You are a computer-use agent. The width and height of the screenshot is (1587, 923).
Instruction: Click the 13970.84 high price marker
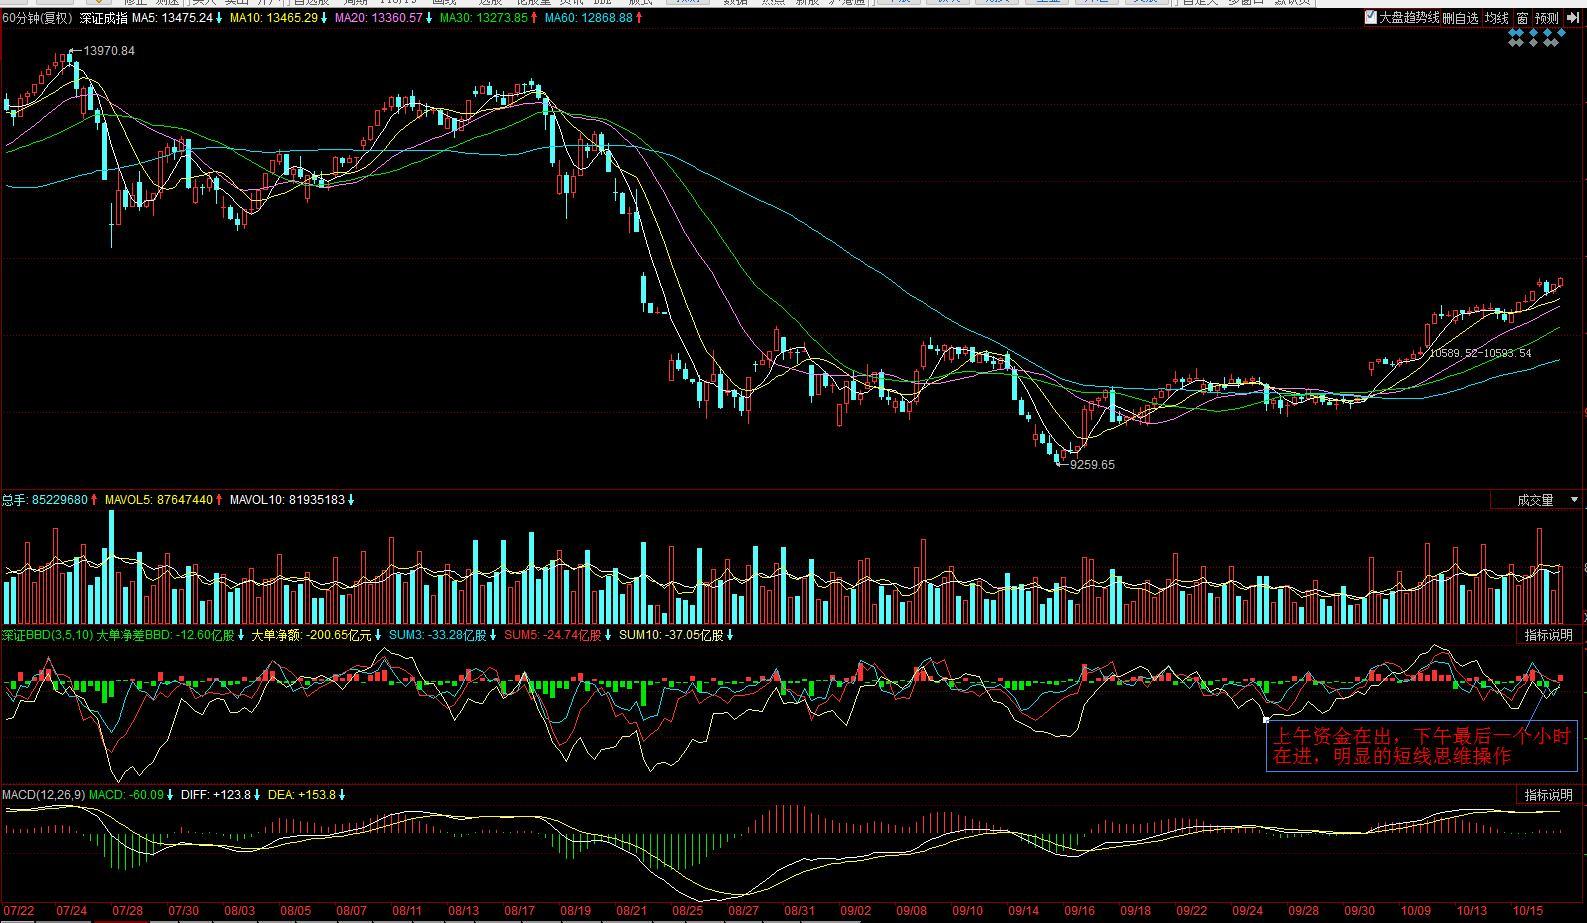click(x=108, y=50)
